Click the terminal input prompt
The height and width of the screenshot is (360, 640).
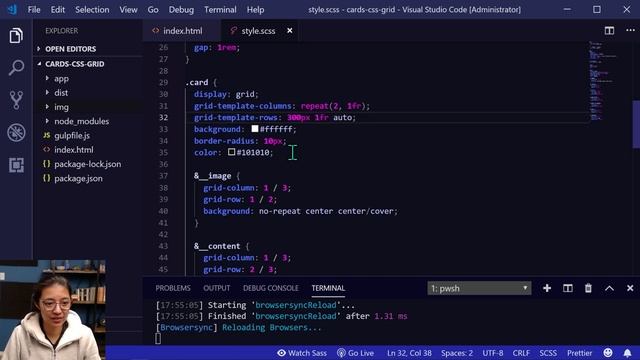tap(158, 338)
